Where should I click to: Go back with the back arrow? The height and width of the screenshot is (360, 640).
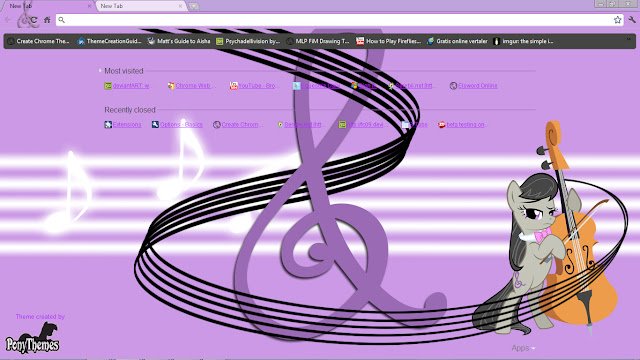(x=8, y=20)
